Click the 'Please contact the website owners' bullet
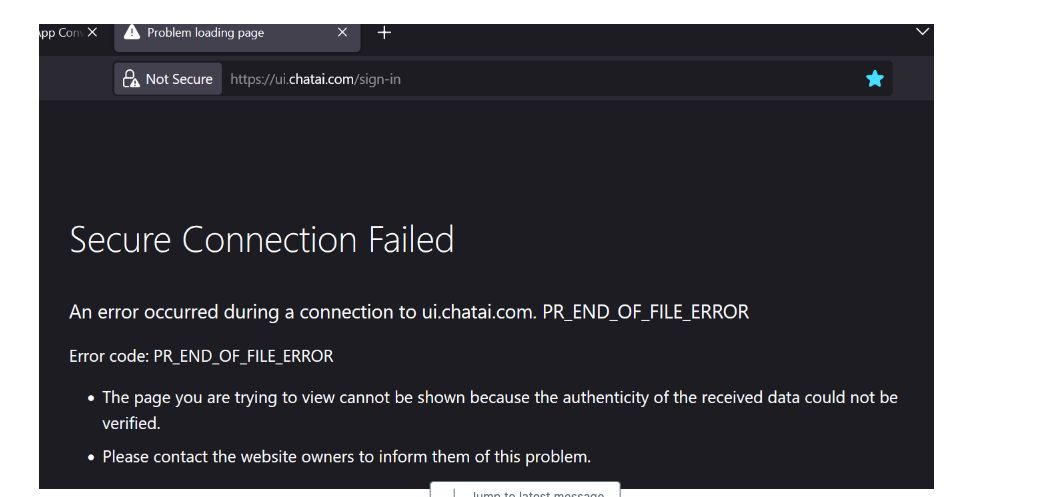 point(346,457)
